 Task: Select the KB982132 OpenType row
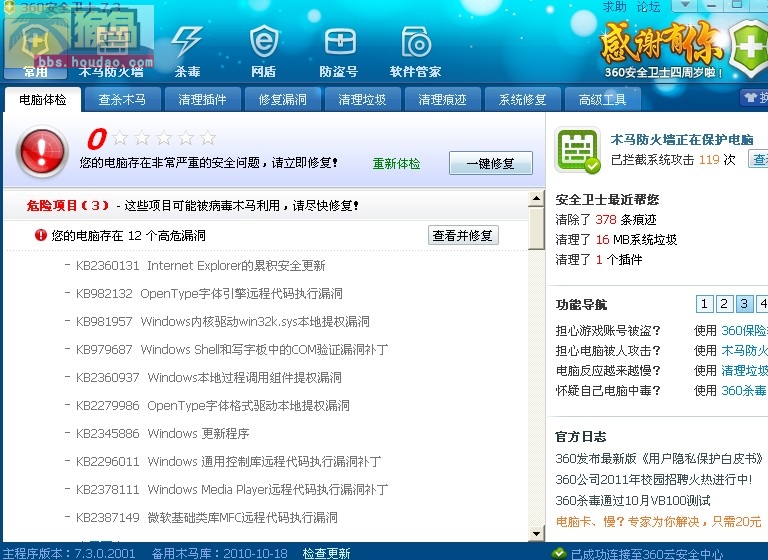click(x=204, y=293)
